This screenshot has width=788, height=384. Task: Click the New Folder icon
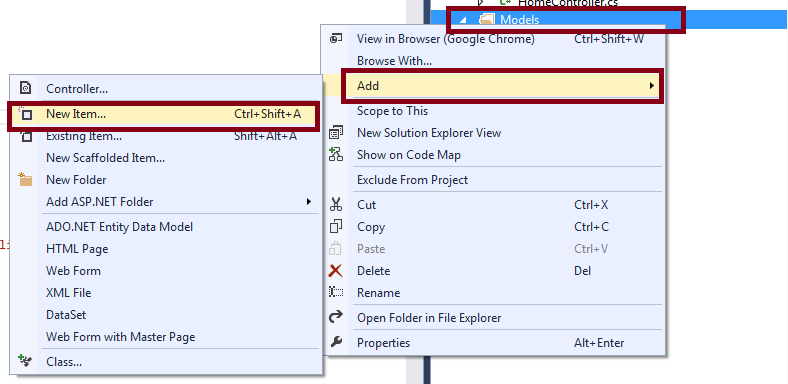tap(25, 179)
